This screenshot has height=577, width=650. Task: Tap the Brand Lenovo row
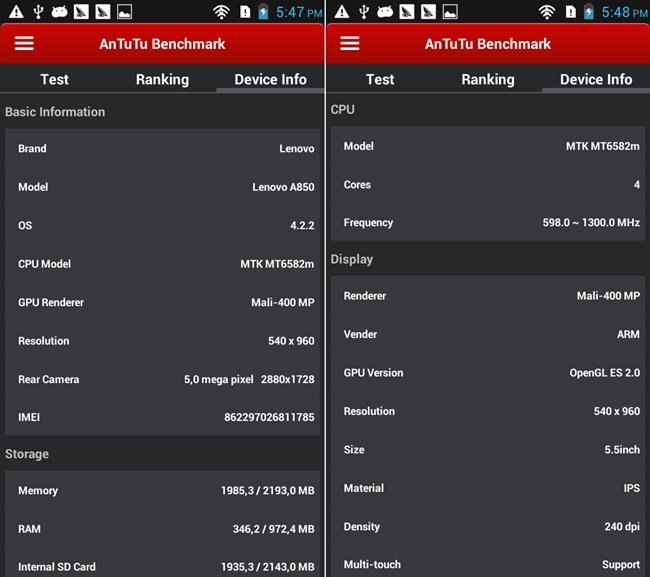162,148
